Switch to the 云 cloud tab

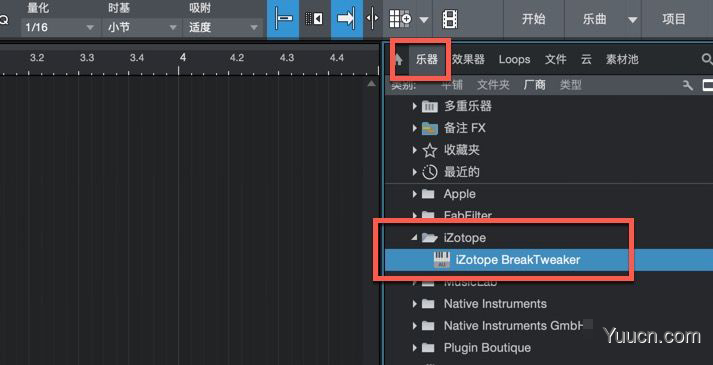[x=586, y=59]
